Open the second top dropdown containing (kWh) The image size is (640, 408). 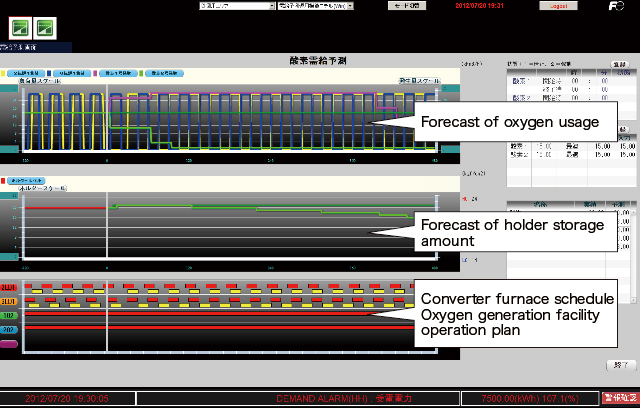point(316,6)
